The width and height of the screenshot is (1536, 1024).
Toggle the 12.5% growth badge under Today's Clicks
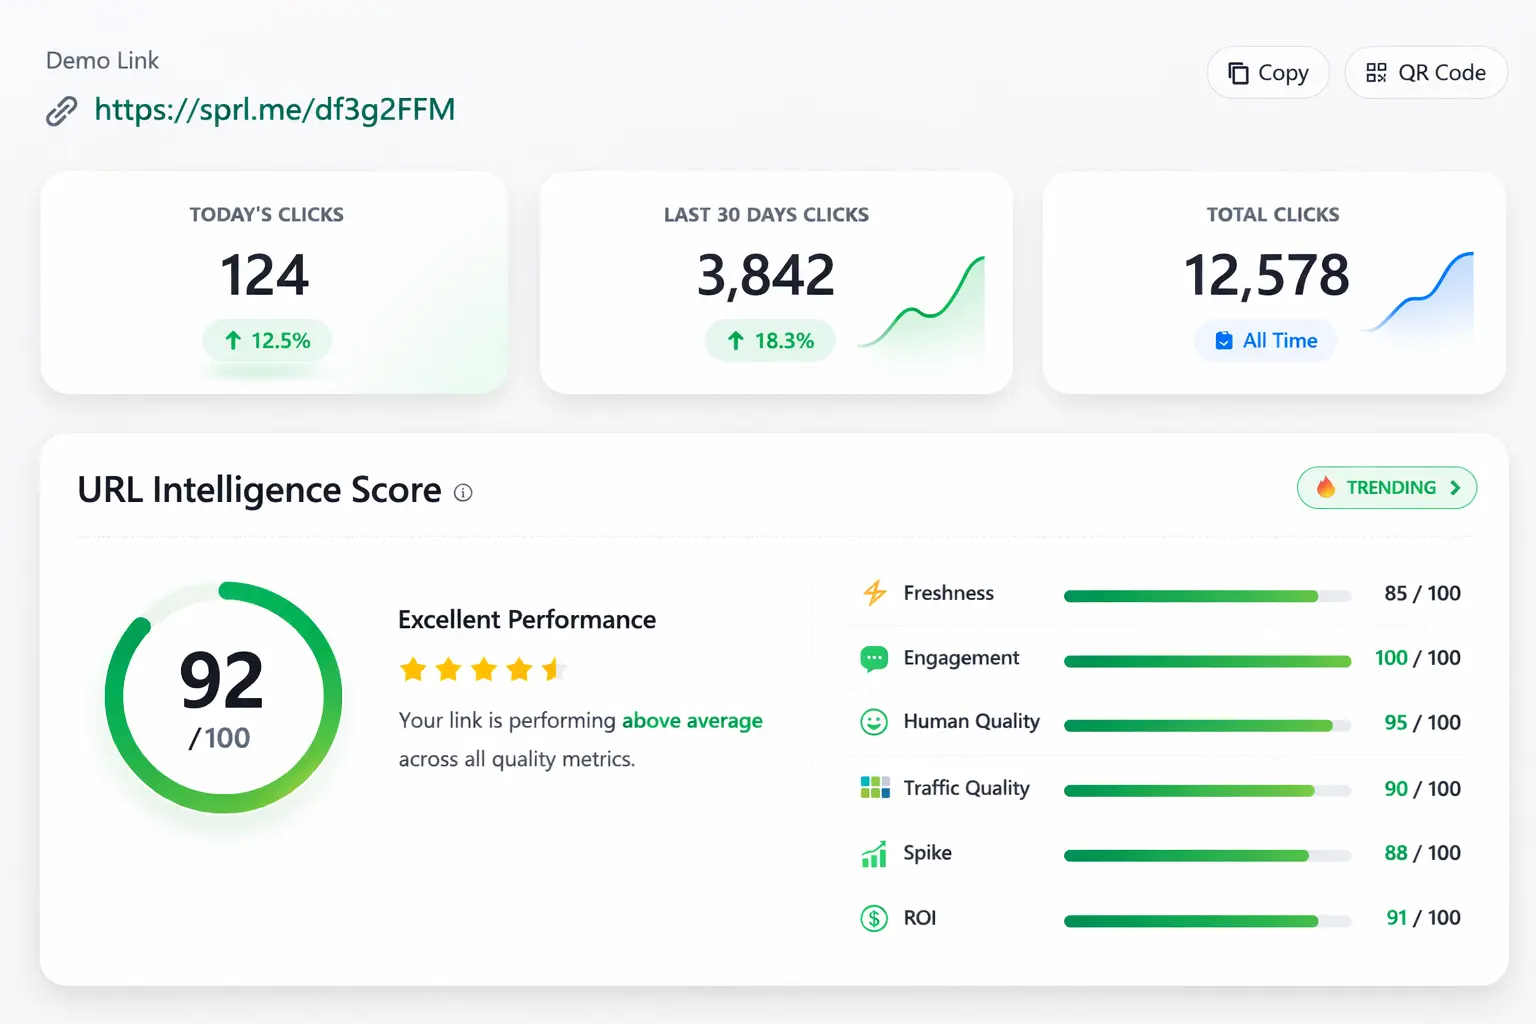pyautogui.click(x=266, y=340)
